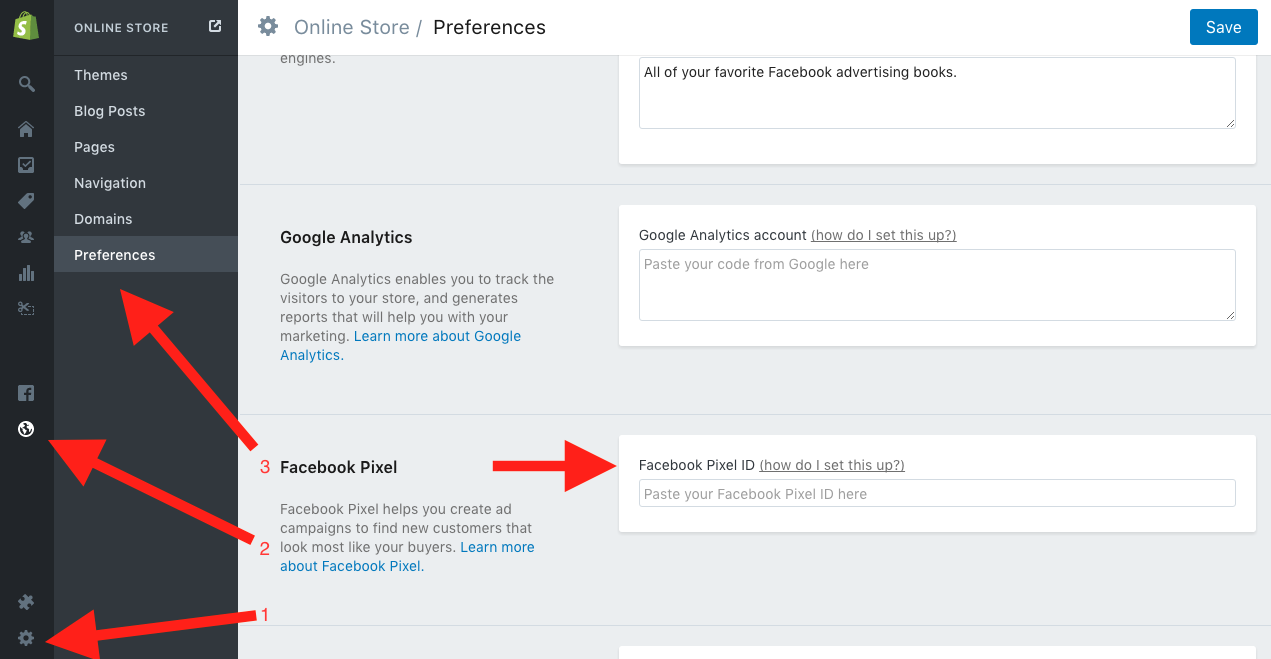Screen dimensions: 1271x659
Task: Open Themes in the sidebar menu
Action: click(101, 75)
